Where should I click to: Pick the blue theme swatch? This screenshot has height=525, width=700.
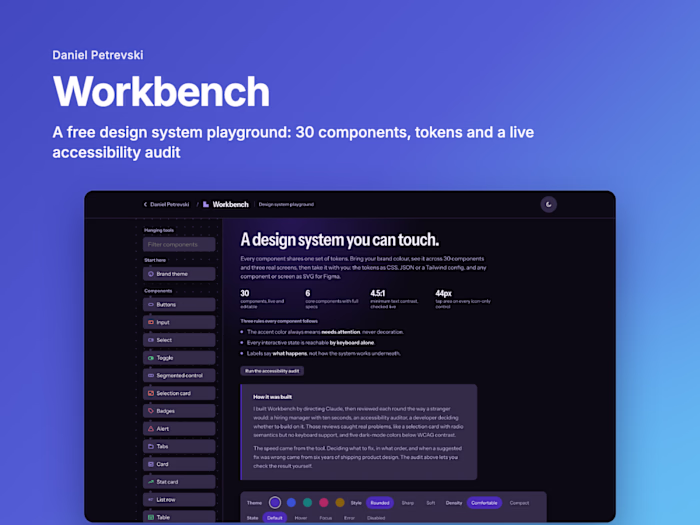(291, 503)
